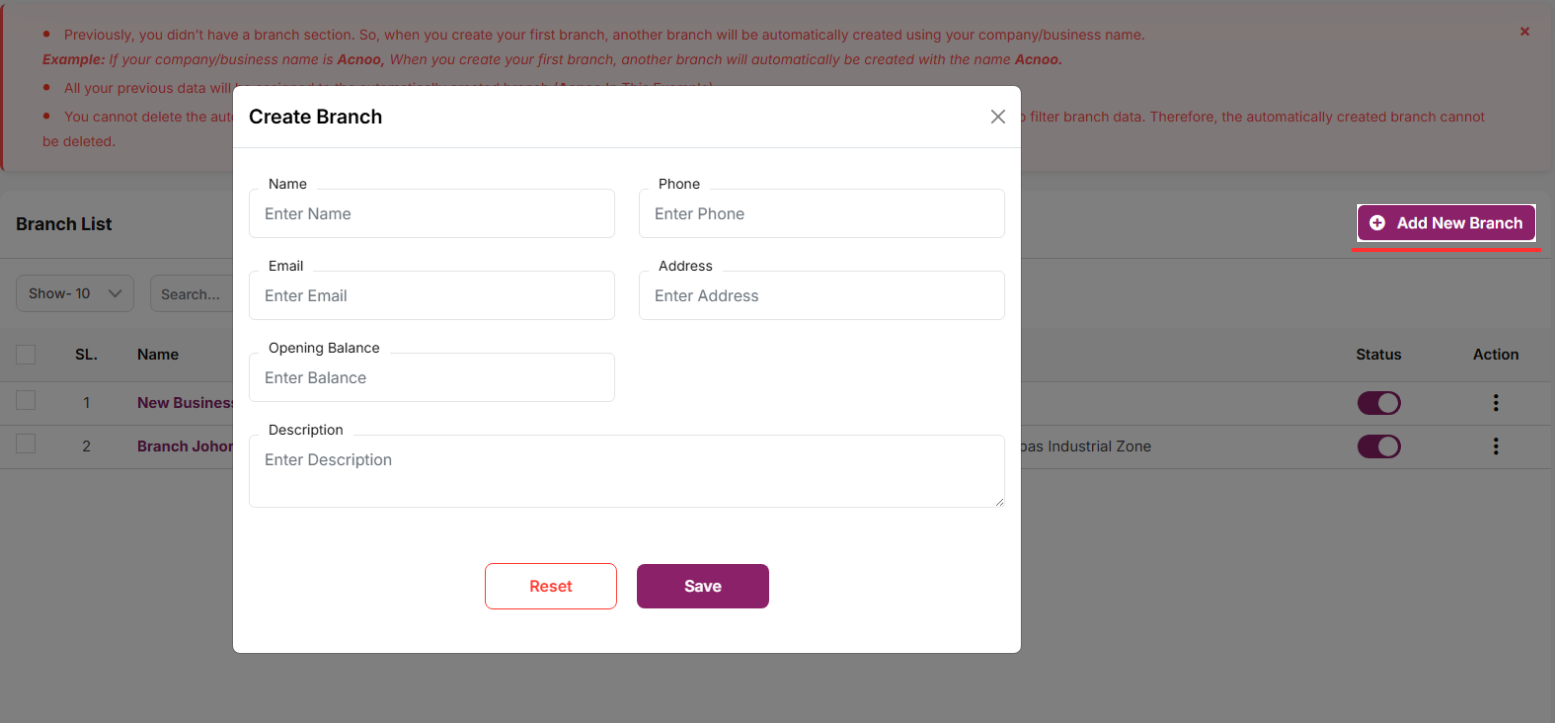Save the new branch
1556x724 pixels.
[702, 586]
